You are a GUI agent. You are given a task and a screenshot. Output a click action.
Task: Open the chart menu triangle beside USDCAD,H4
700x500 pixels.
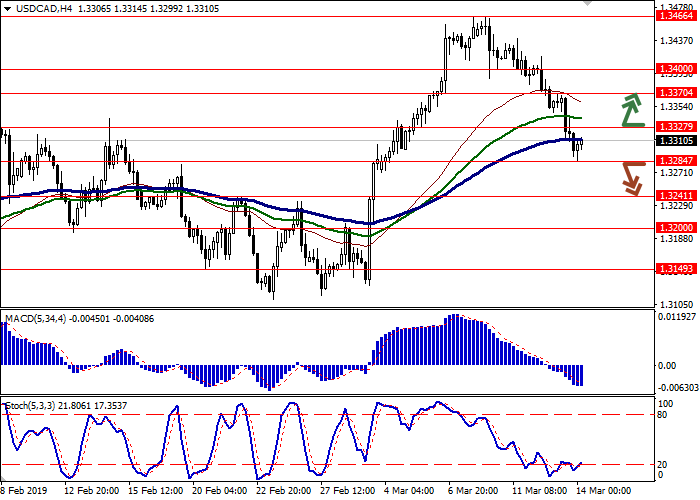pos(8,9)
